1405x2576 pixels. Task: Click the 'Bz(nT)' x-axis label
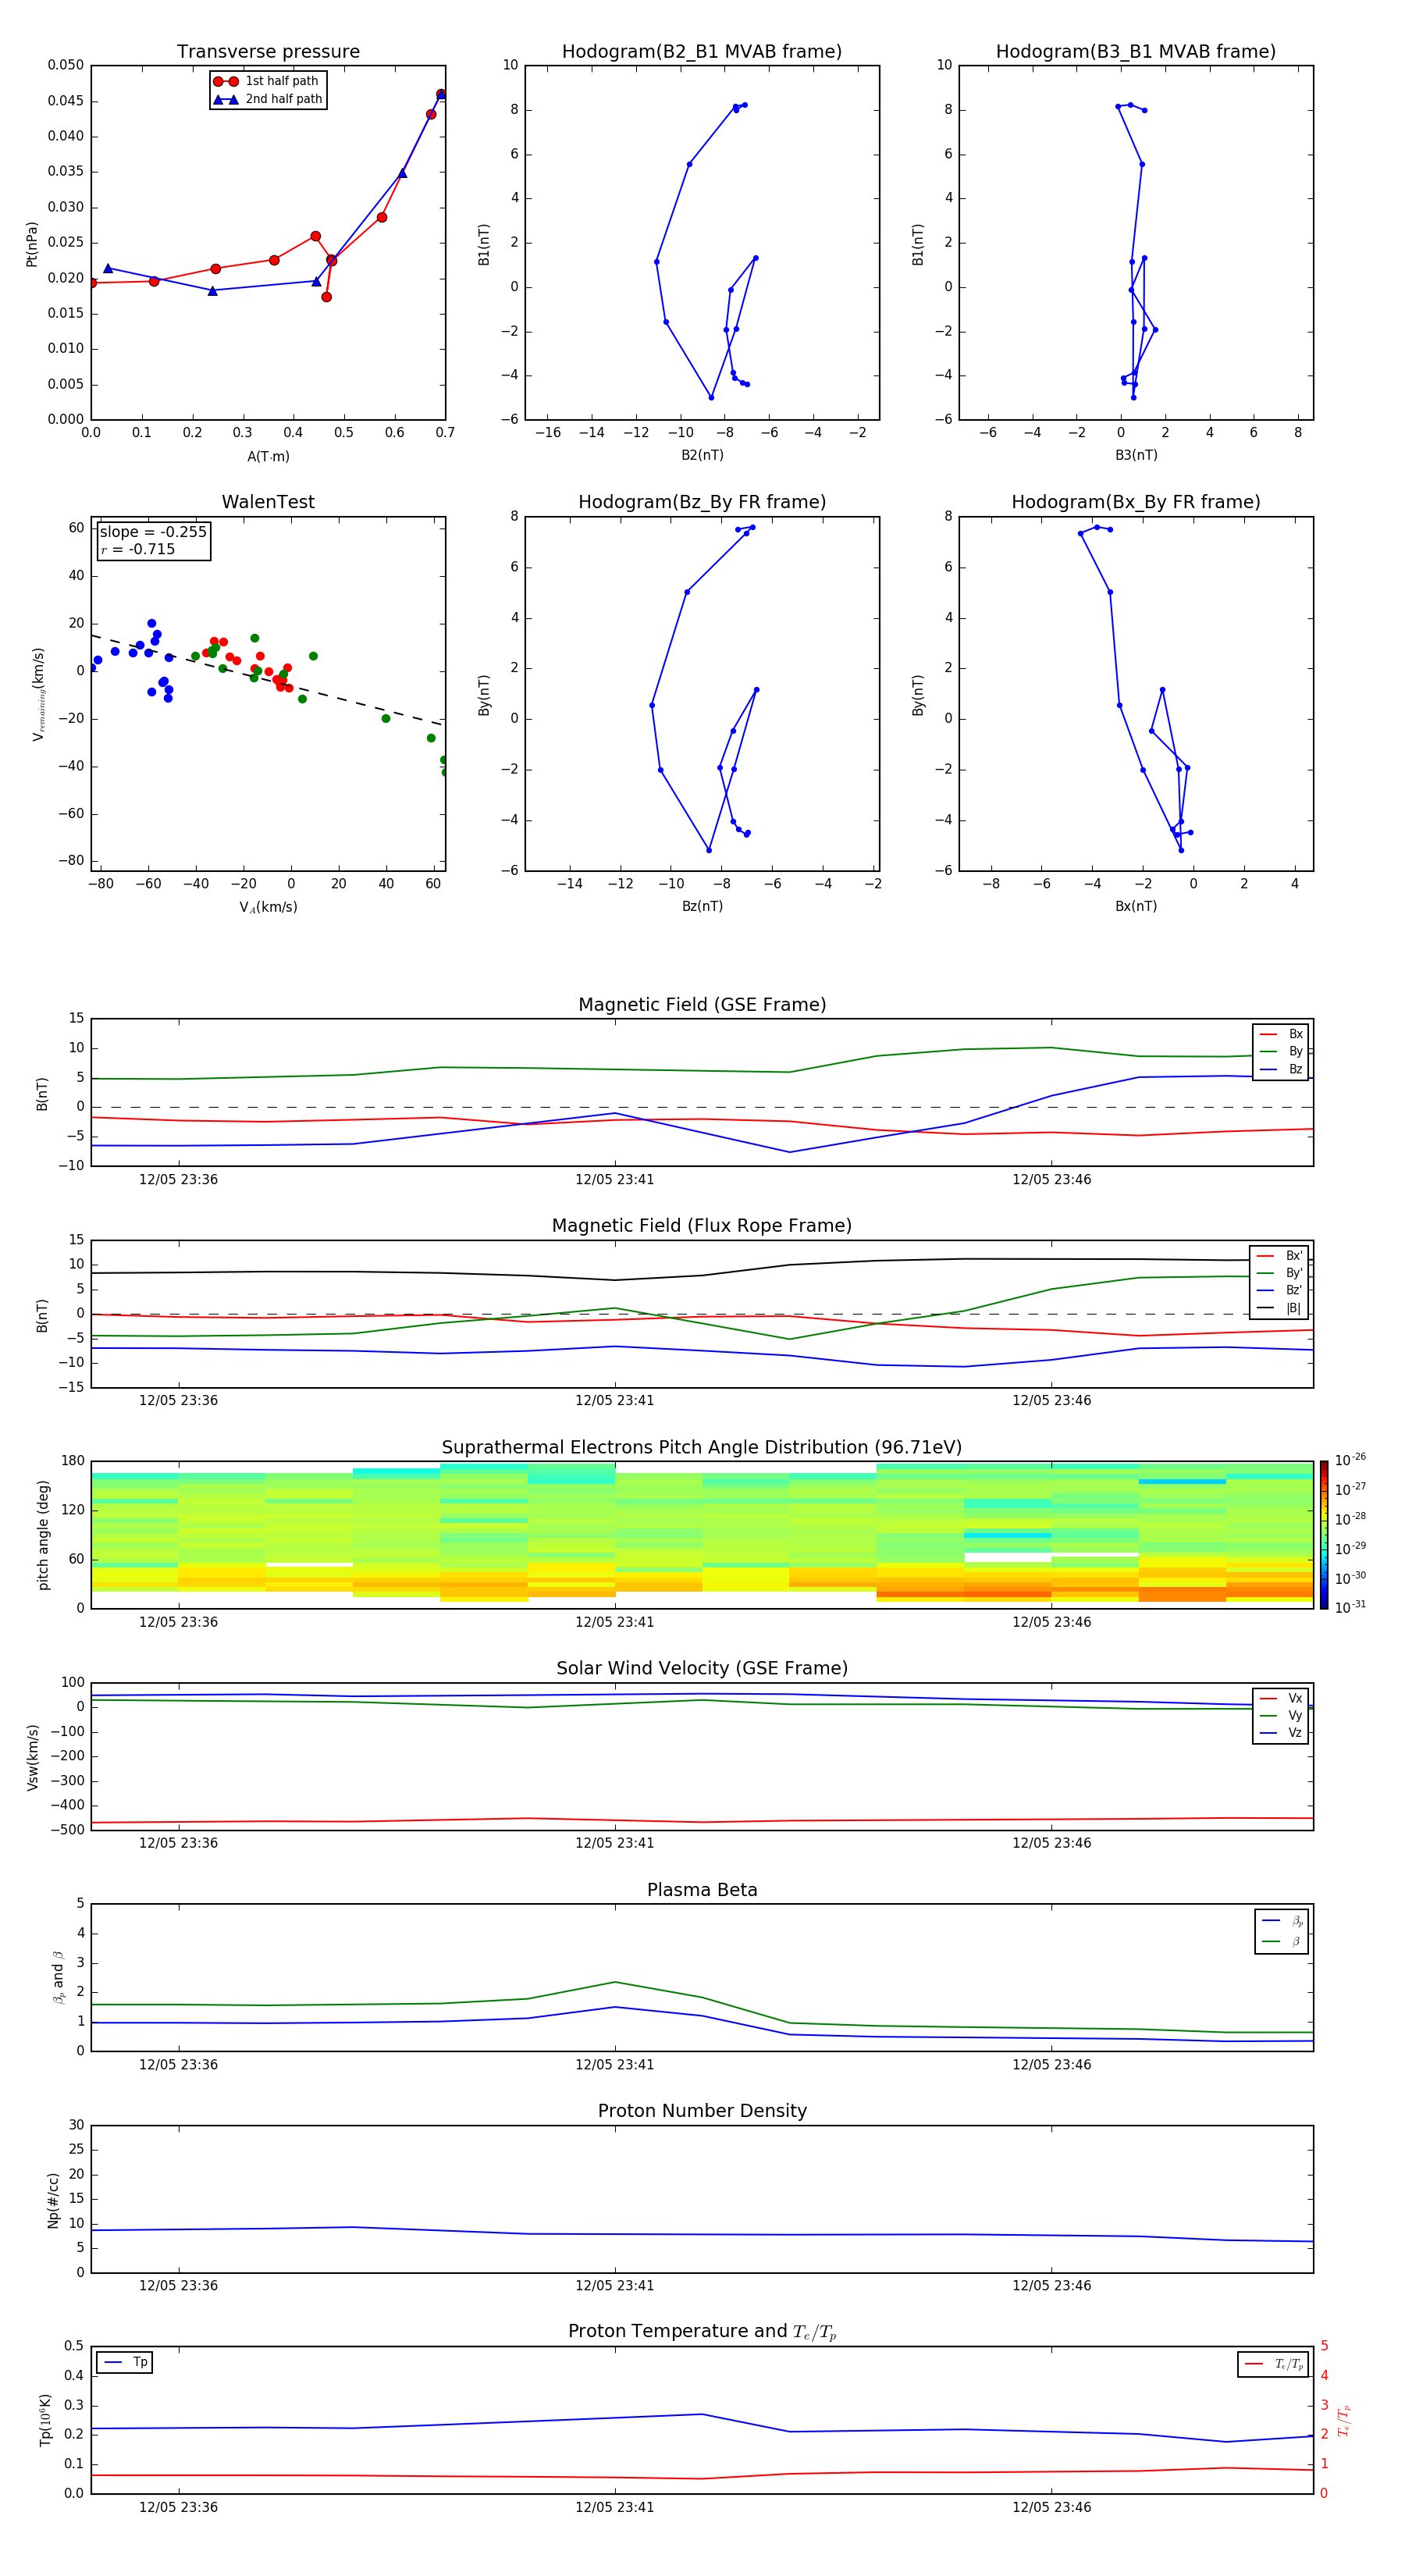[x=702, y=906]
